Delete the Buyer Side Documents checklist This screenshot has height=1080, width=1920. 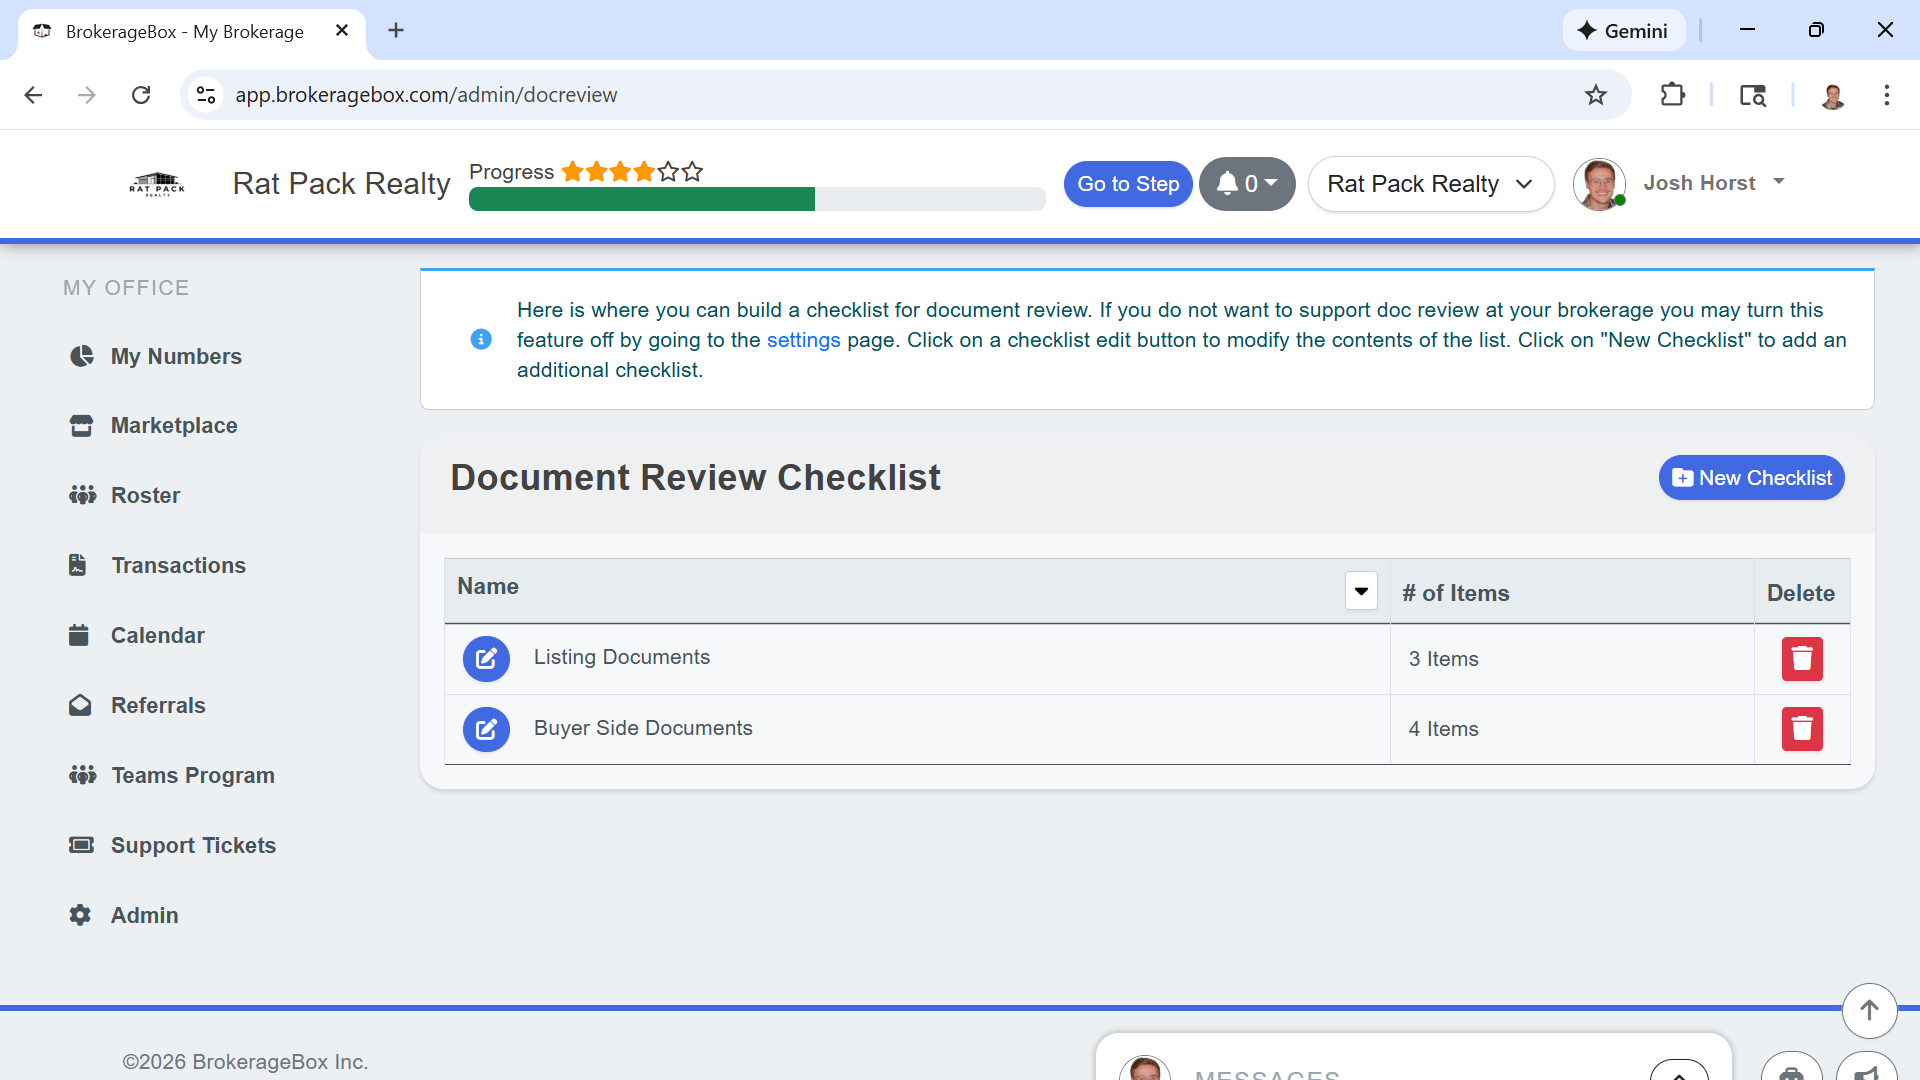click(1802, 729)
